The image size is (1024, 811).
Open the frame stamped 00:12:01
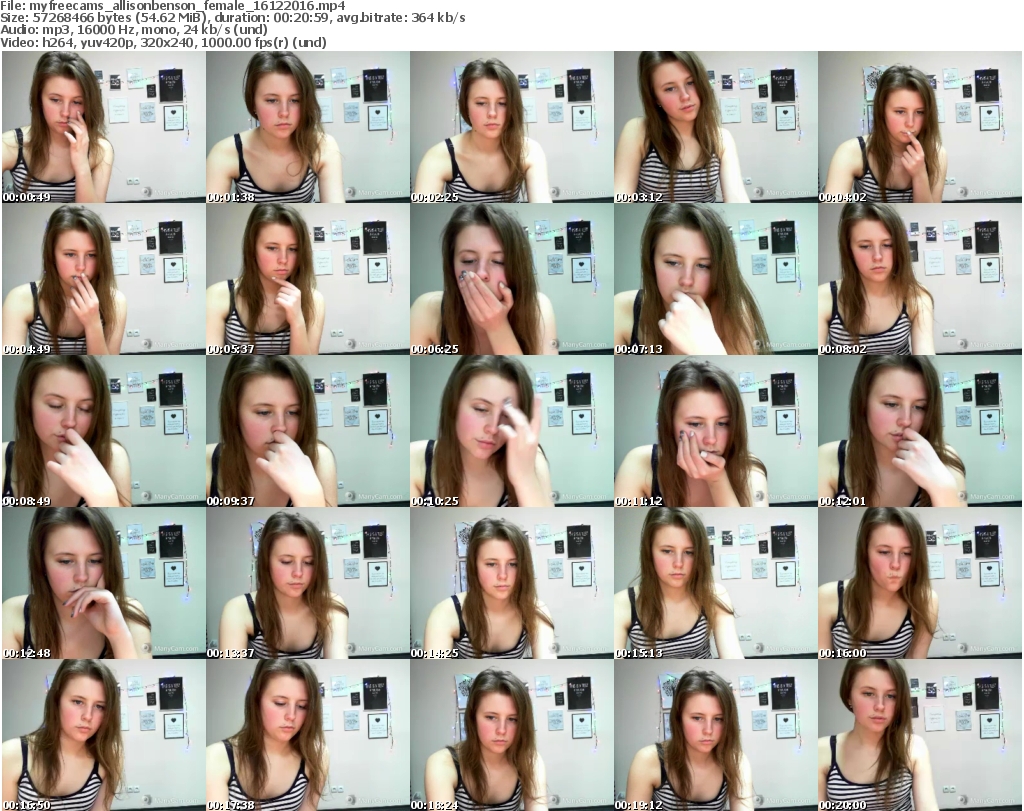920,431
